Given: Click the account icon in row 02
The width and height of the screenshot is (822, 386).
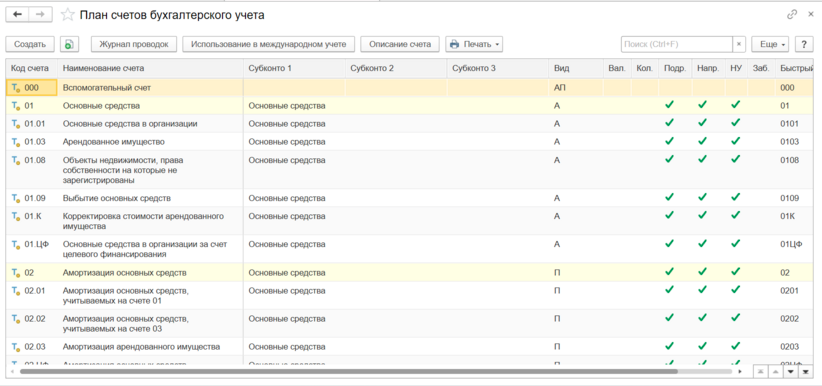Looking at the screenshot, I should click(16, 273).
